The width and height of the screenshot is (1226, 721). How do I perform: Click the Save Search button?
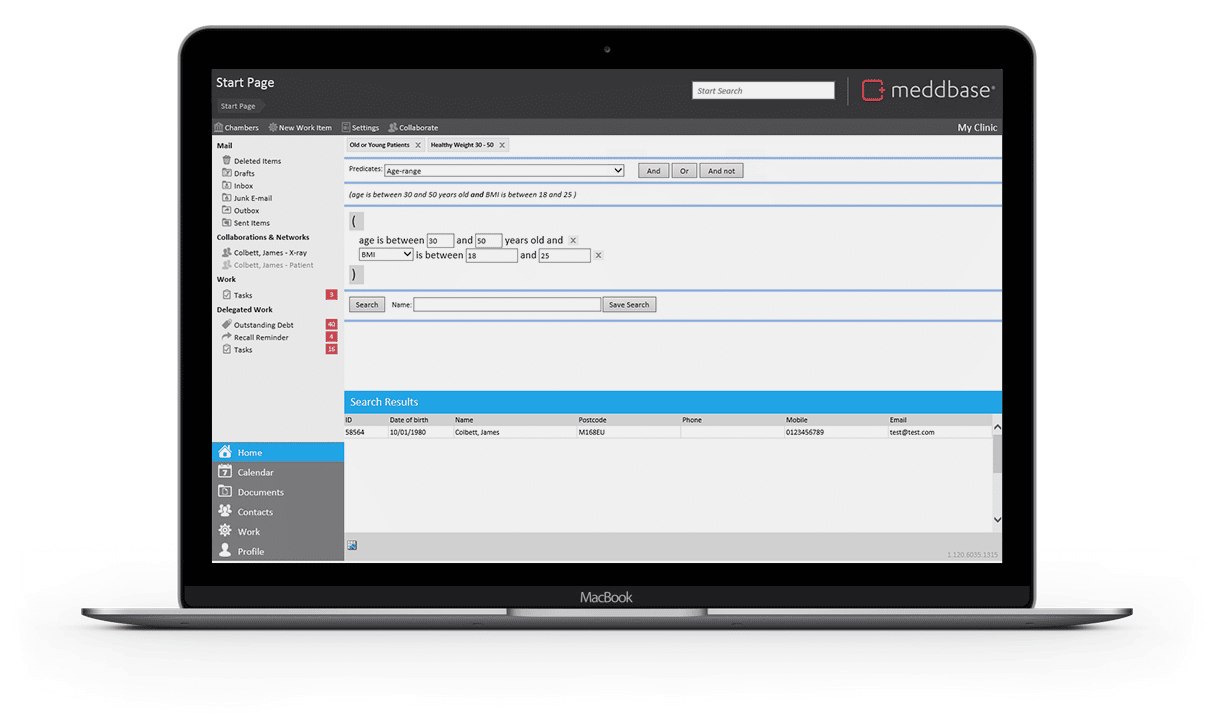coord(629,305)
